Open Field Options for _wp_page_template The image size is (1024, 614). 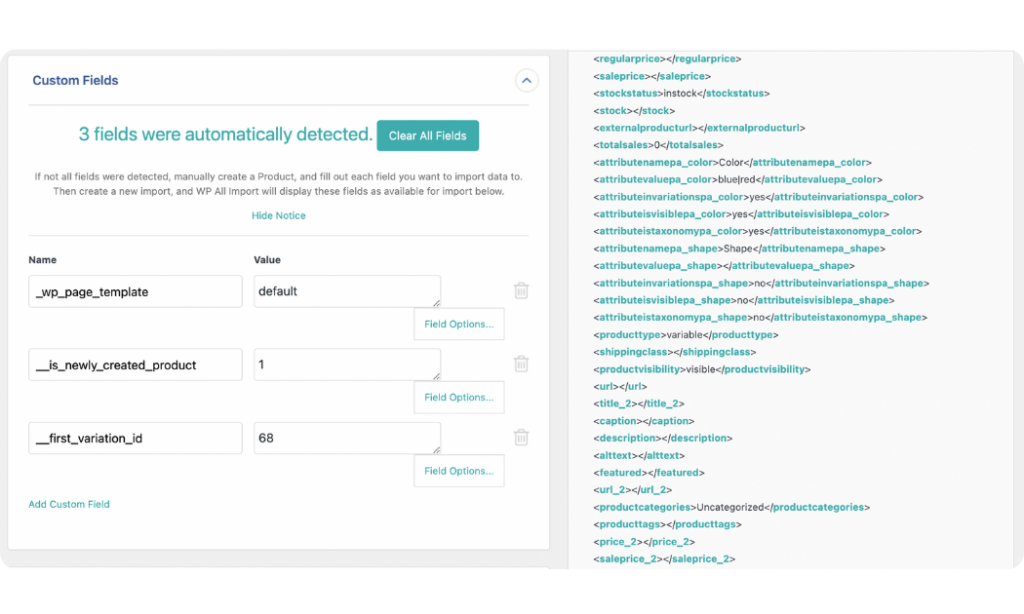coord(459,324)
